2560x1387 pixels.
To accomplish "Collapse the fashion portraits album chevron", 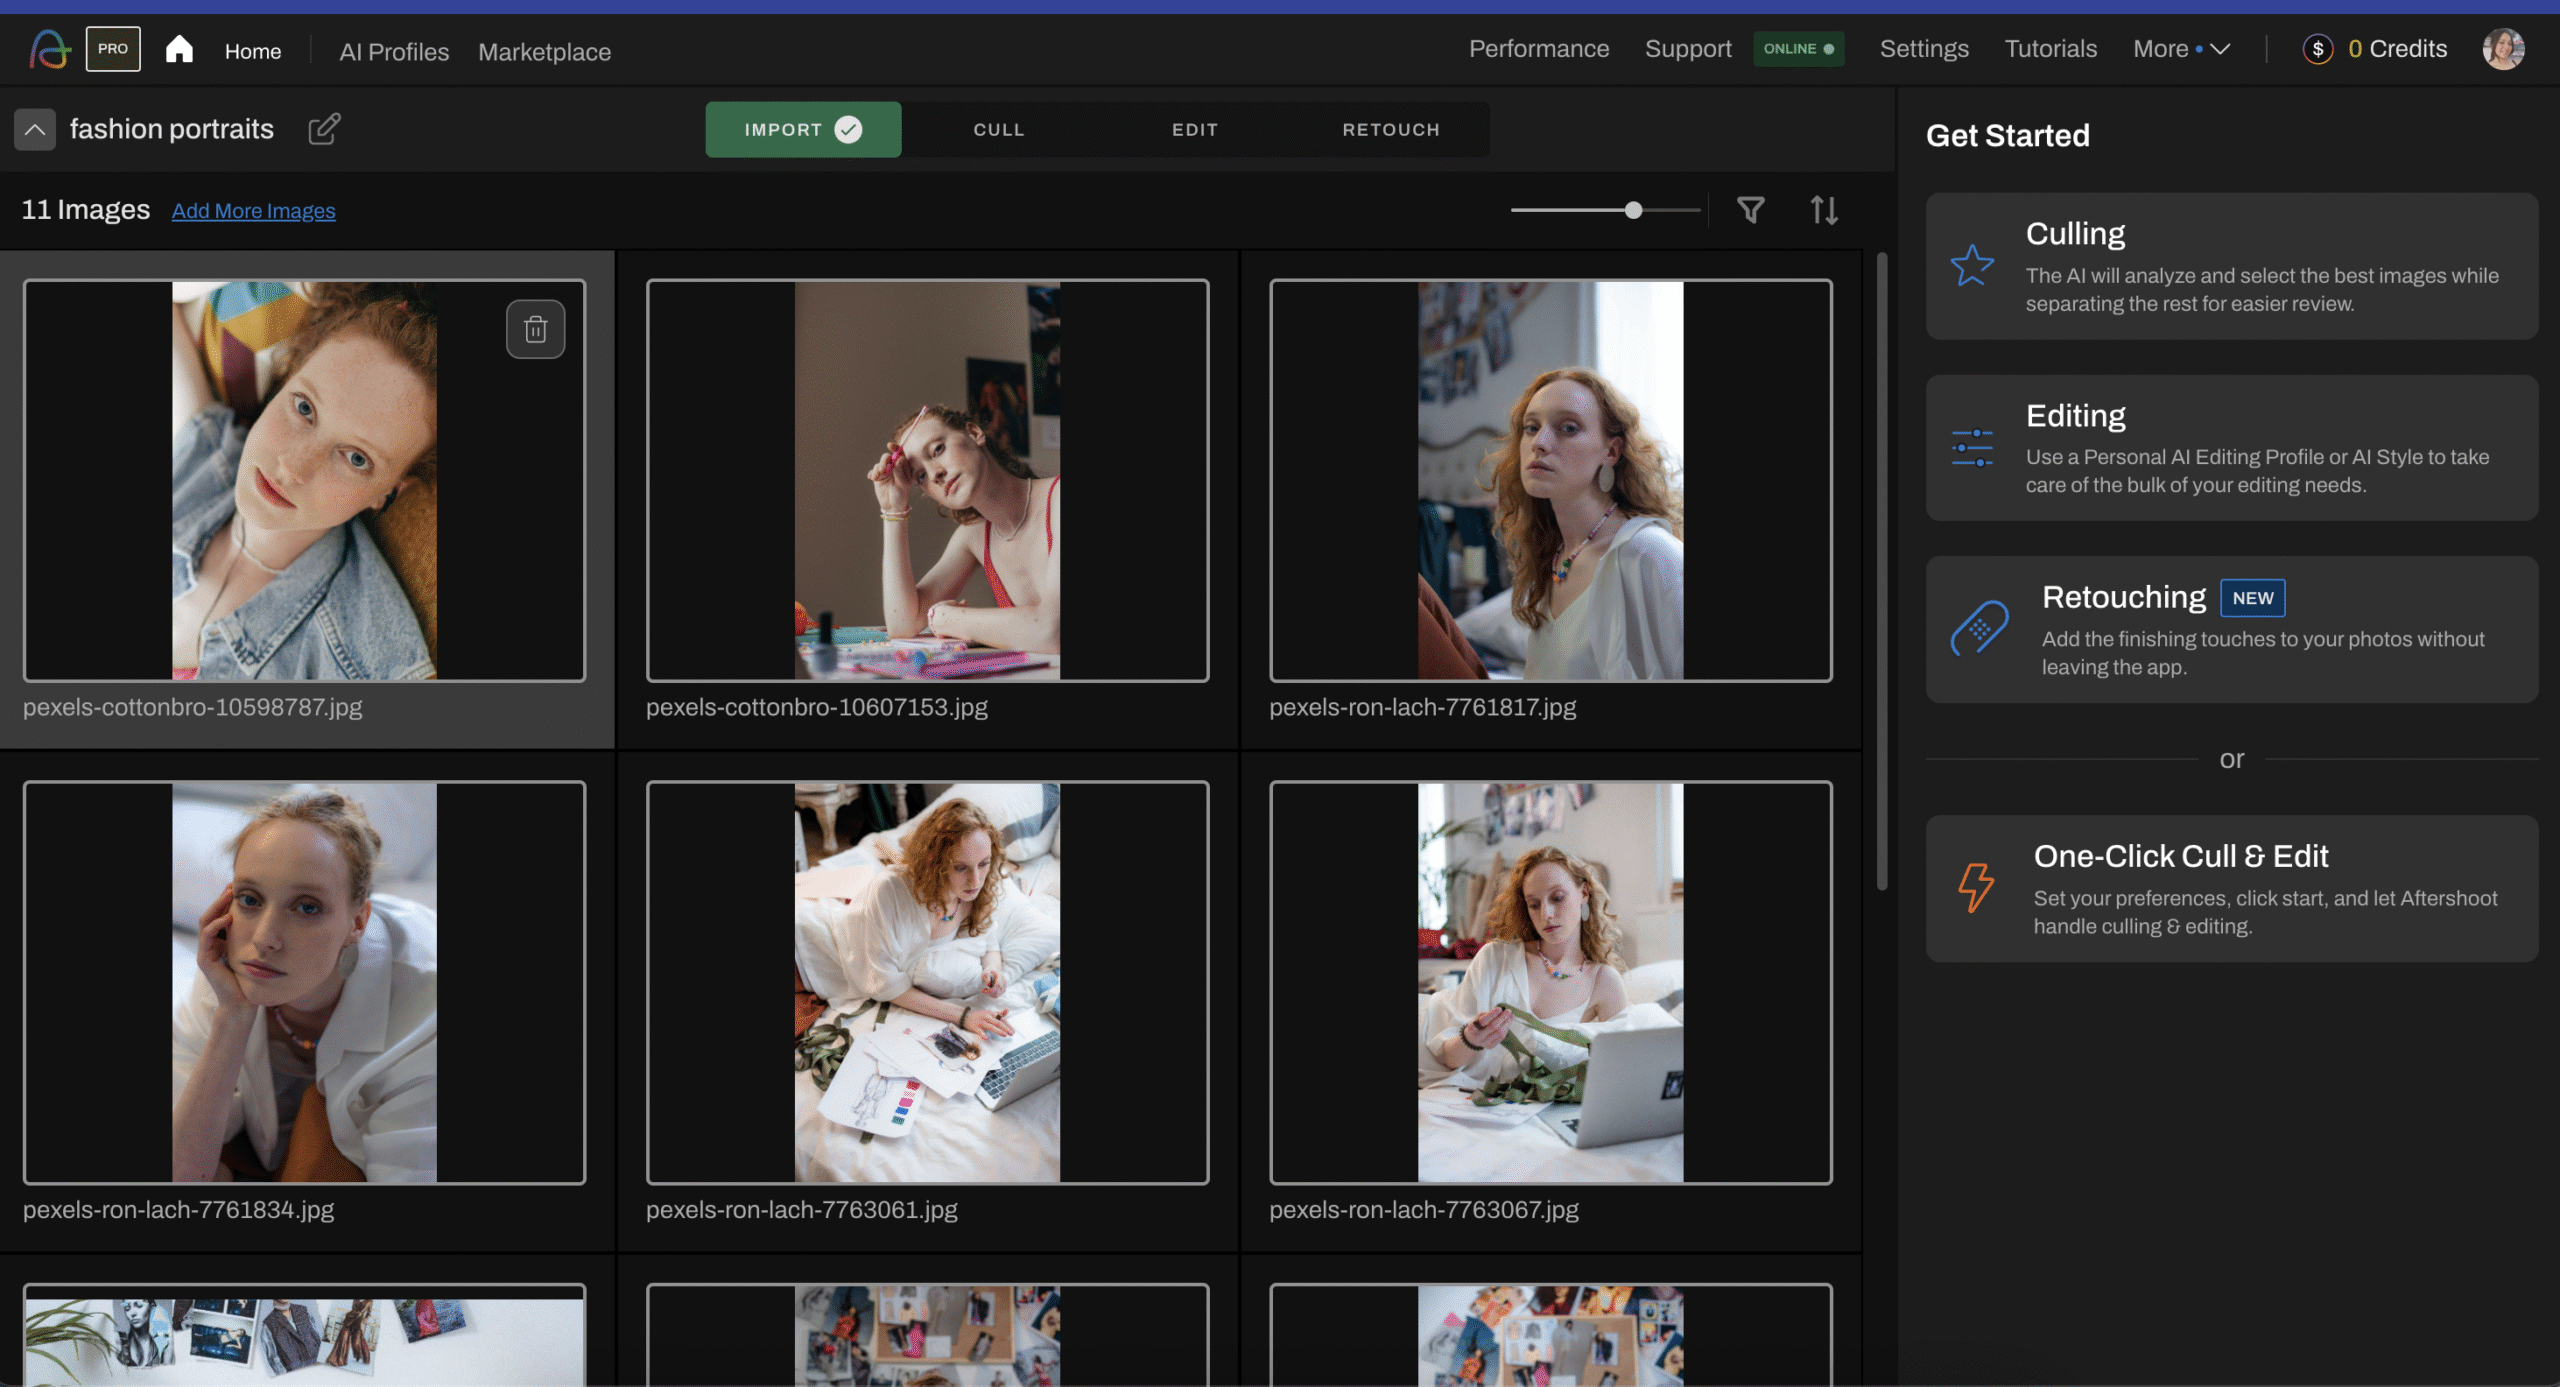I will [35, 130].
